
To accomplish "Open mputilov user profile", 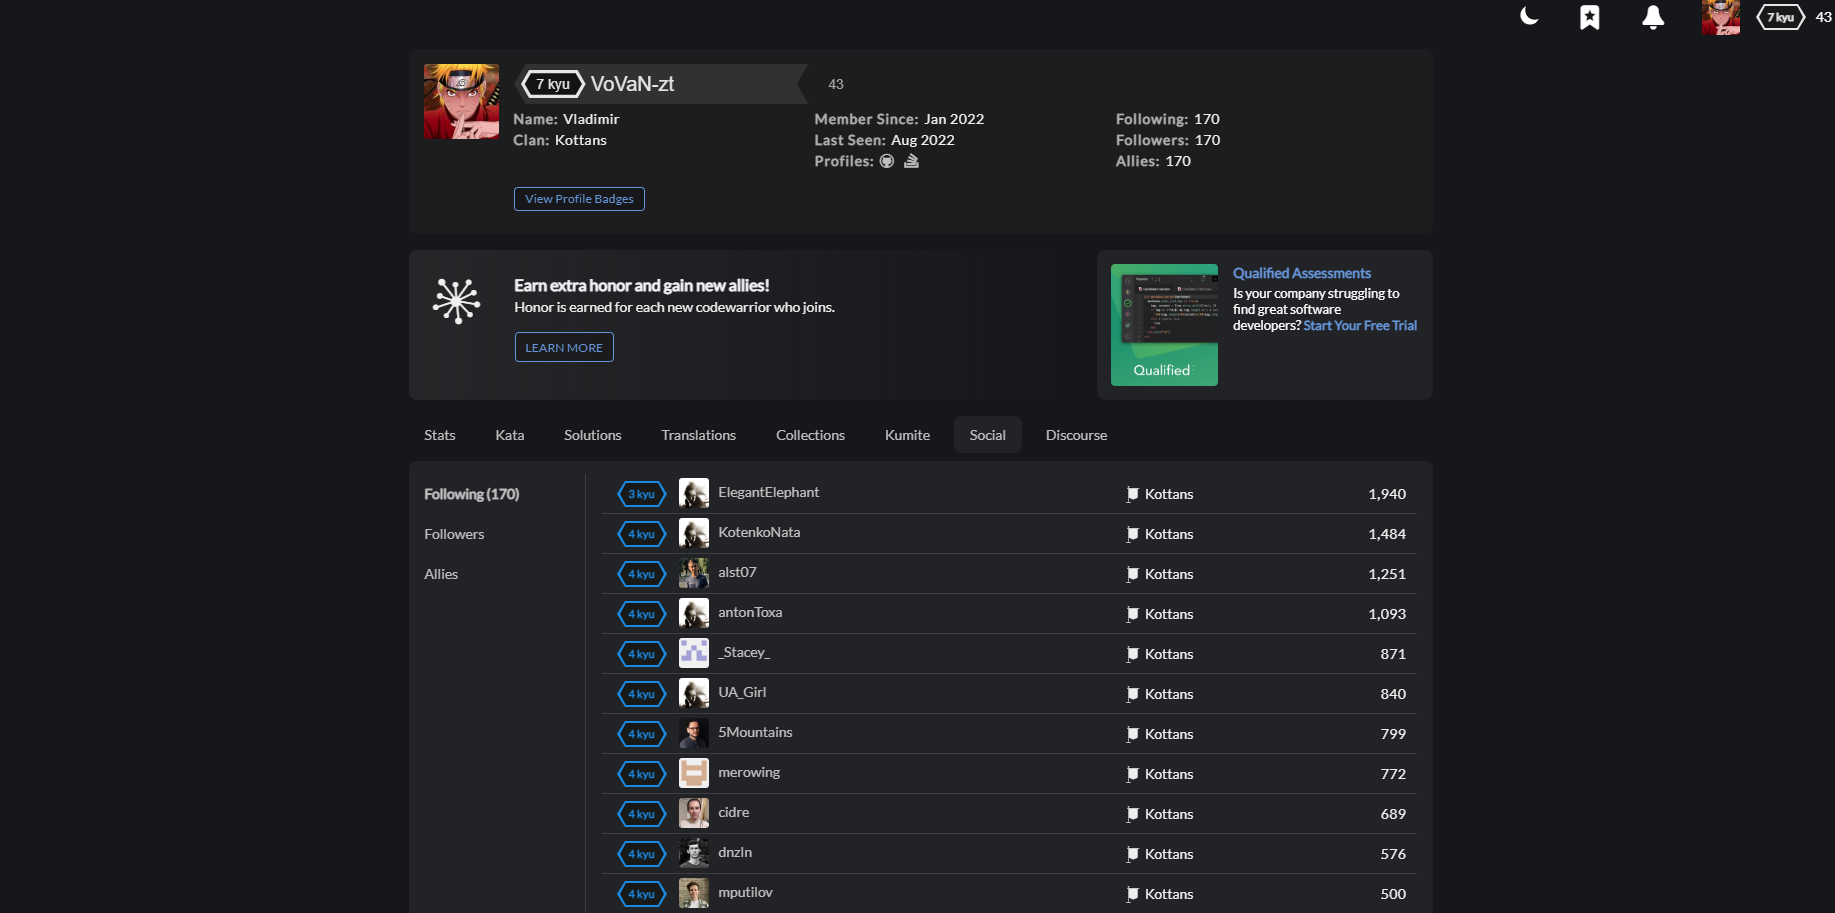I will (745, 892).
